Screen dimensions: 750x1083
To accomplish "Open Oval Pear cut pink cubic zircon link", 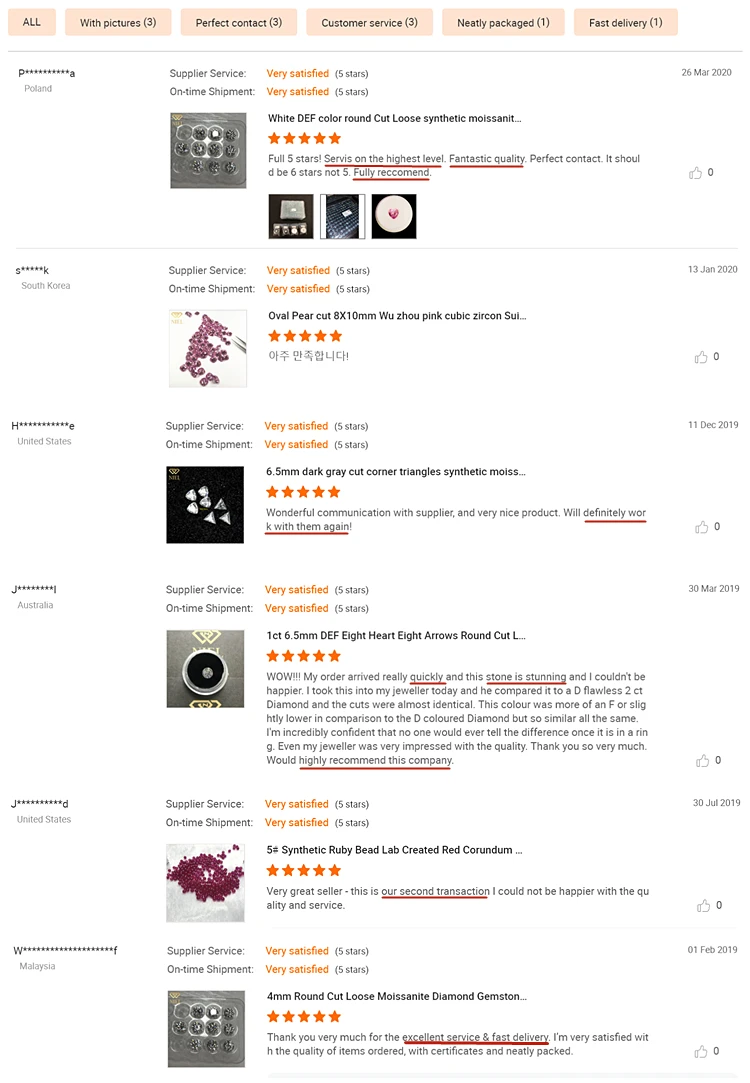I will coord(397,316).
